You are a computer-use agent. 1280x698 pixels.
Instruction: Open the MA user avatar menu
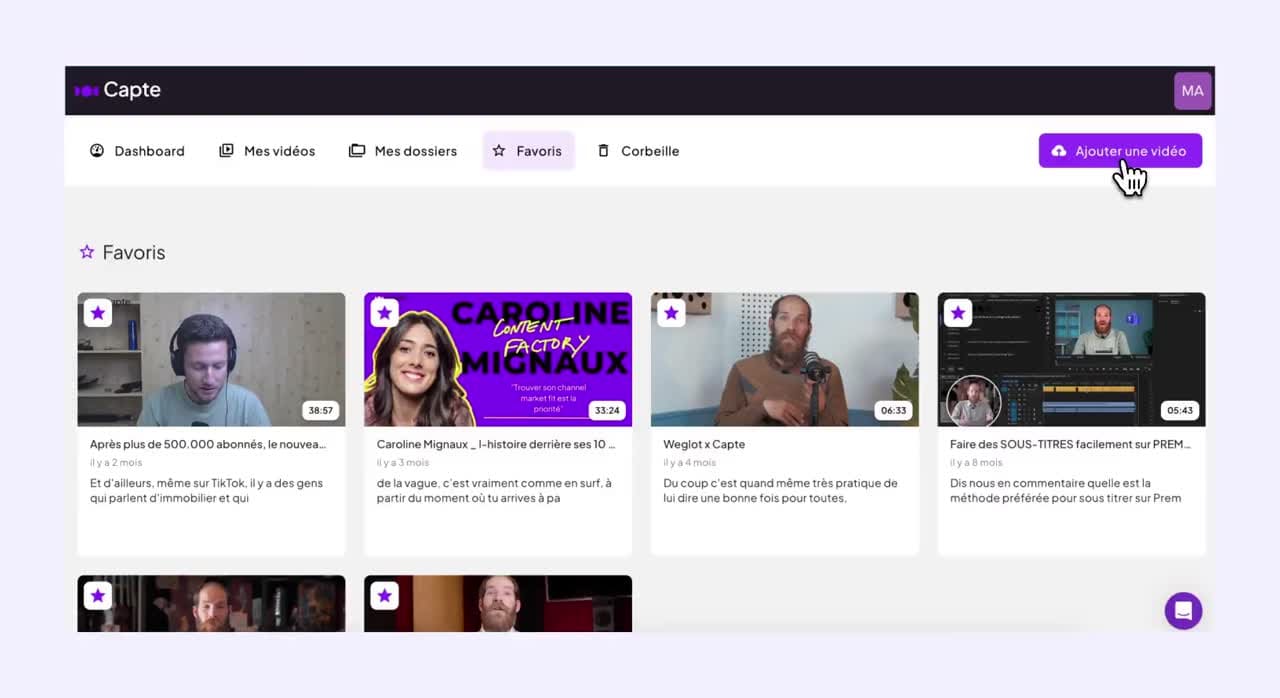coord(1192,91)
